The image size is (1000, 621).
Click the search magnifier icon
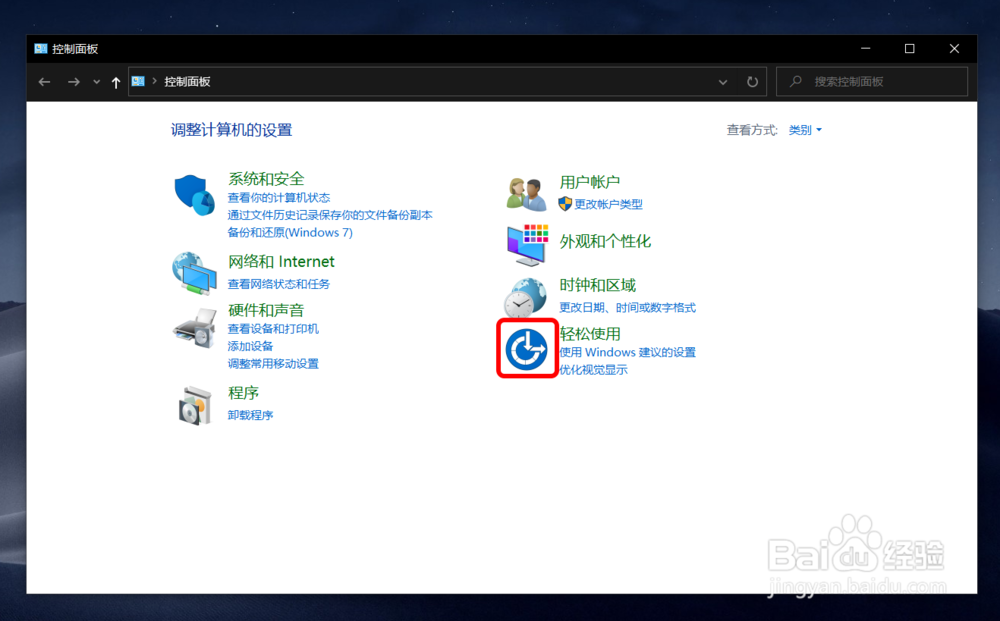pyautogui.click(x=795, y=82)
